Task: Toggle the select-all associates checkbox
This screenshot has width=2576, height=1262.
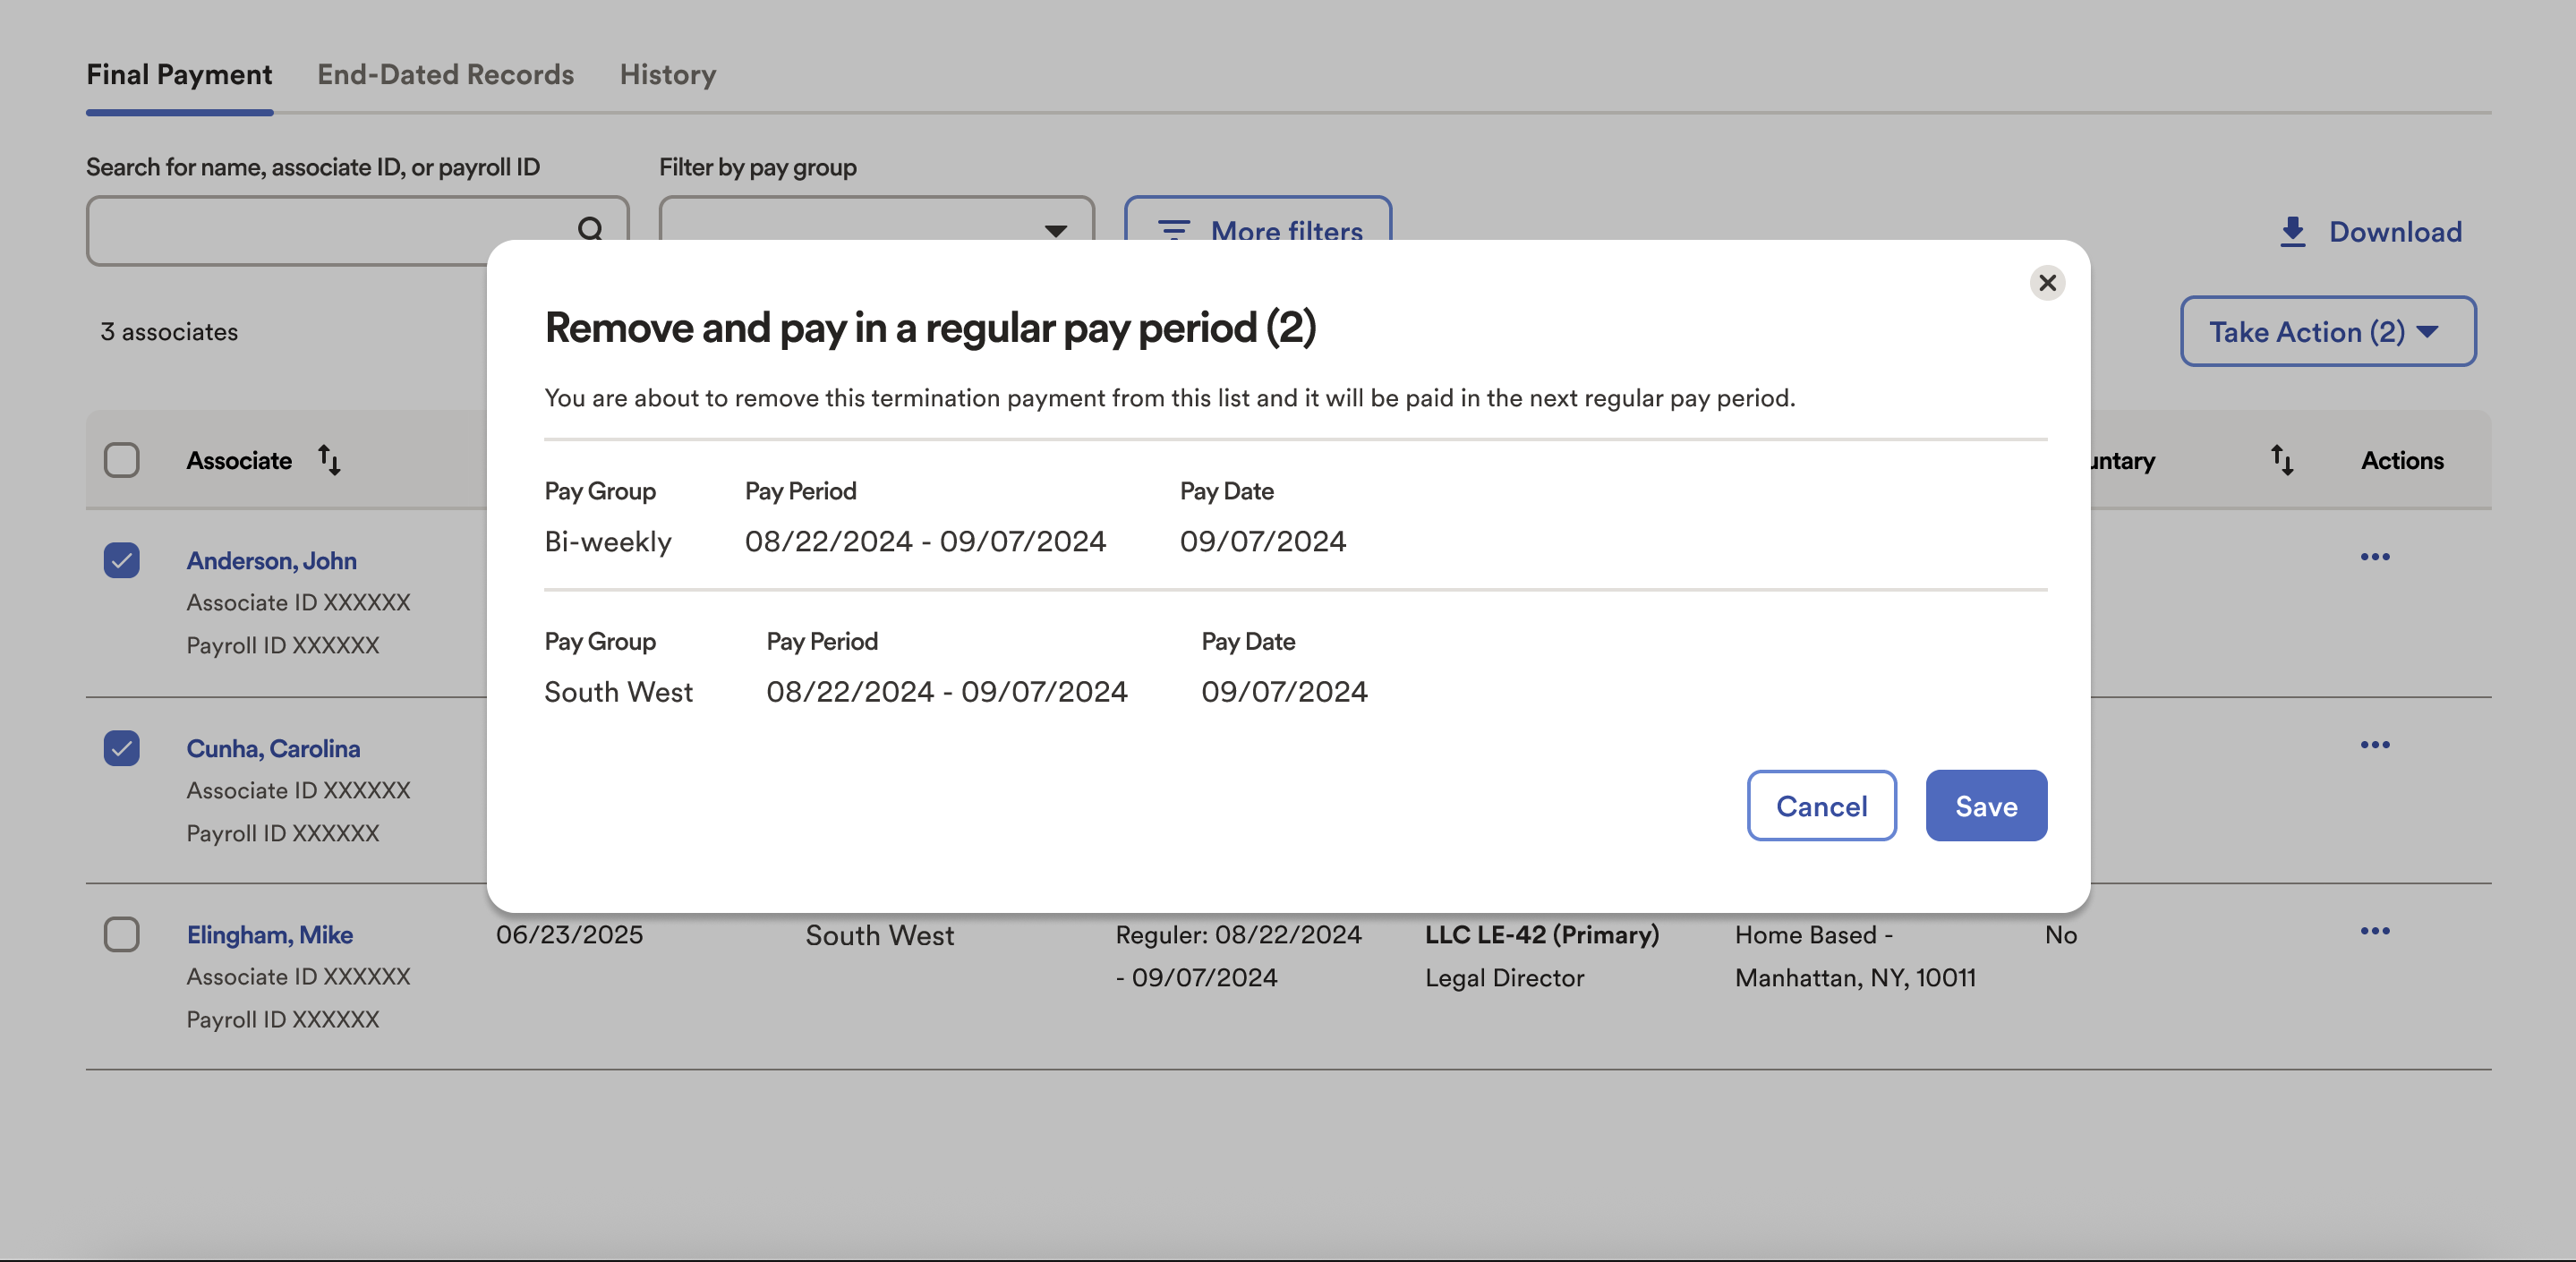Action: [x=121, y=460]
